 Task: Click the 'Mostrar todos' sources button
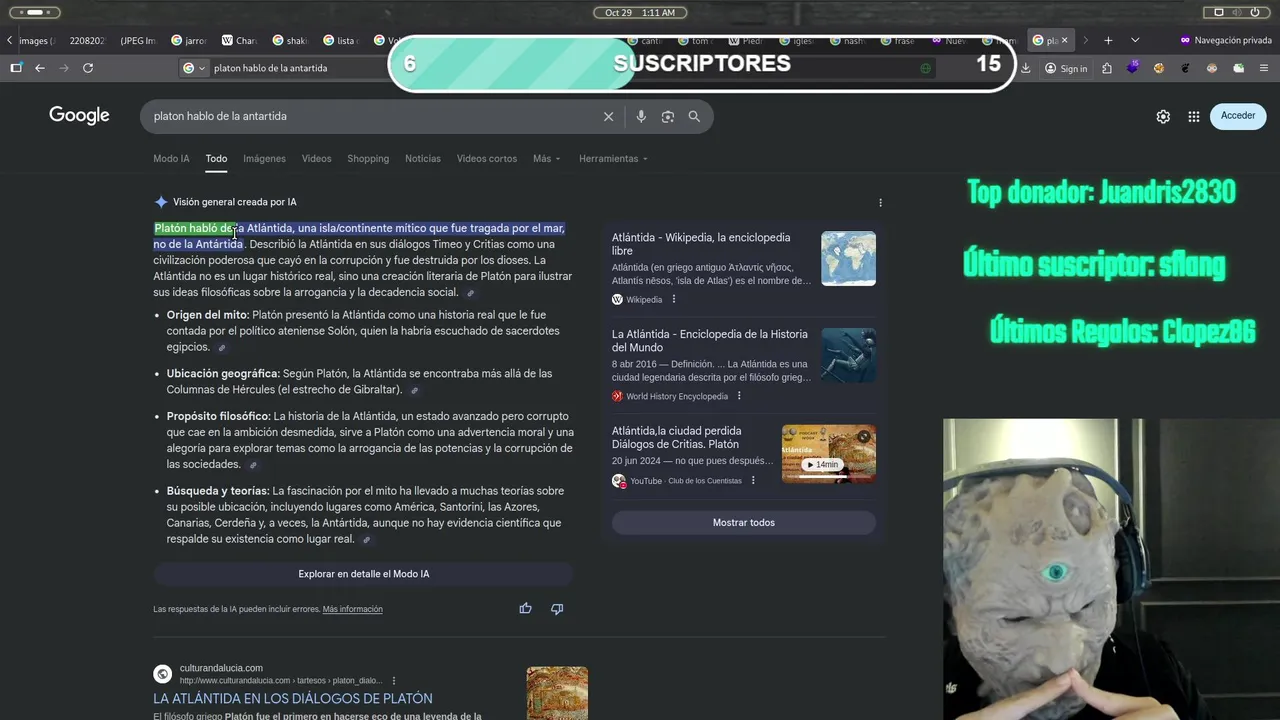(744, 523)
